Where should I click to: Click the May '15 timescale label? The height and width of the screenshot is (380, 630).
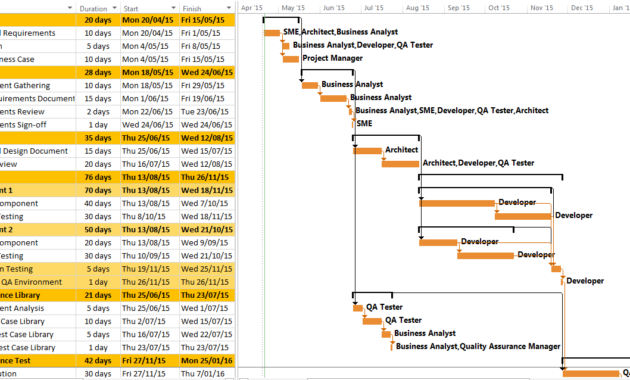click(293, 8)
